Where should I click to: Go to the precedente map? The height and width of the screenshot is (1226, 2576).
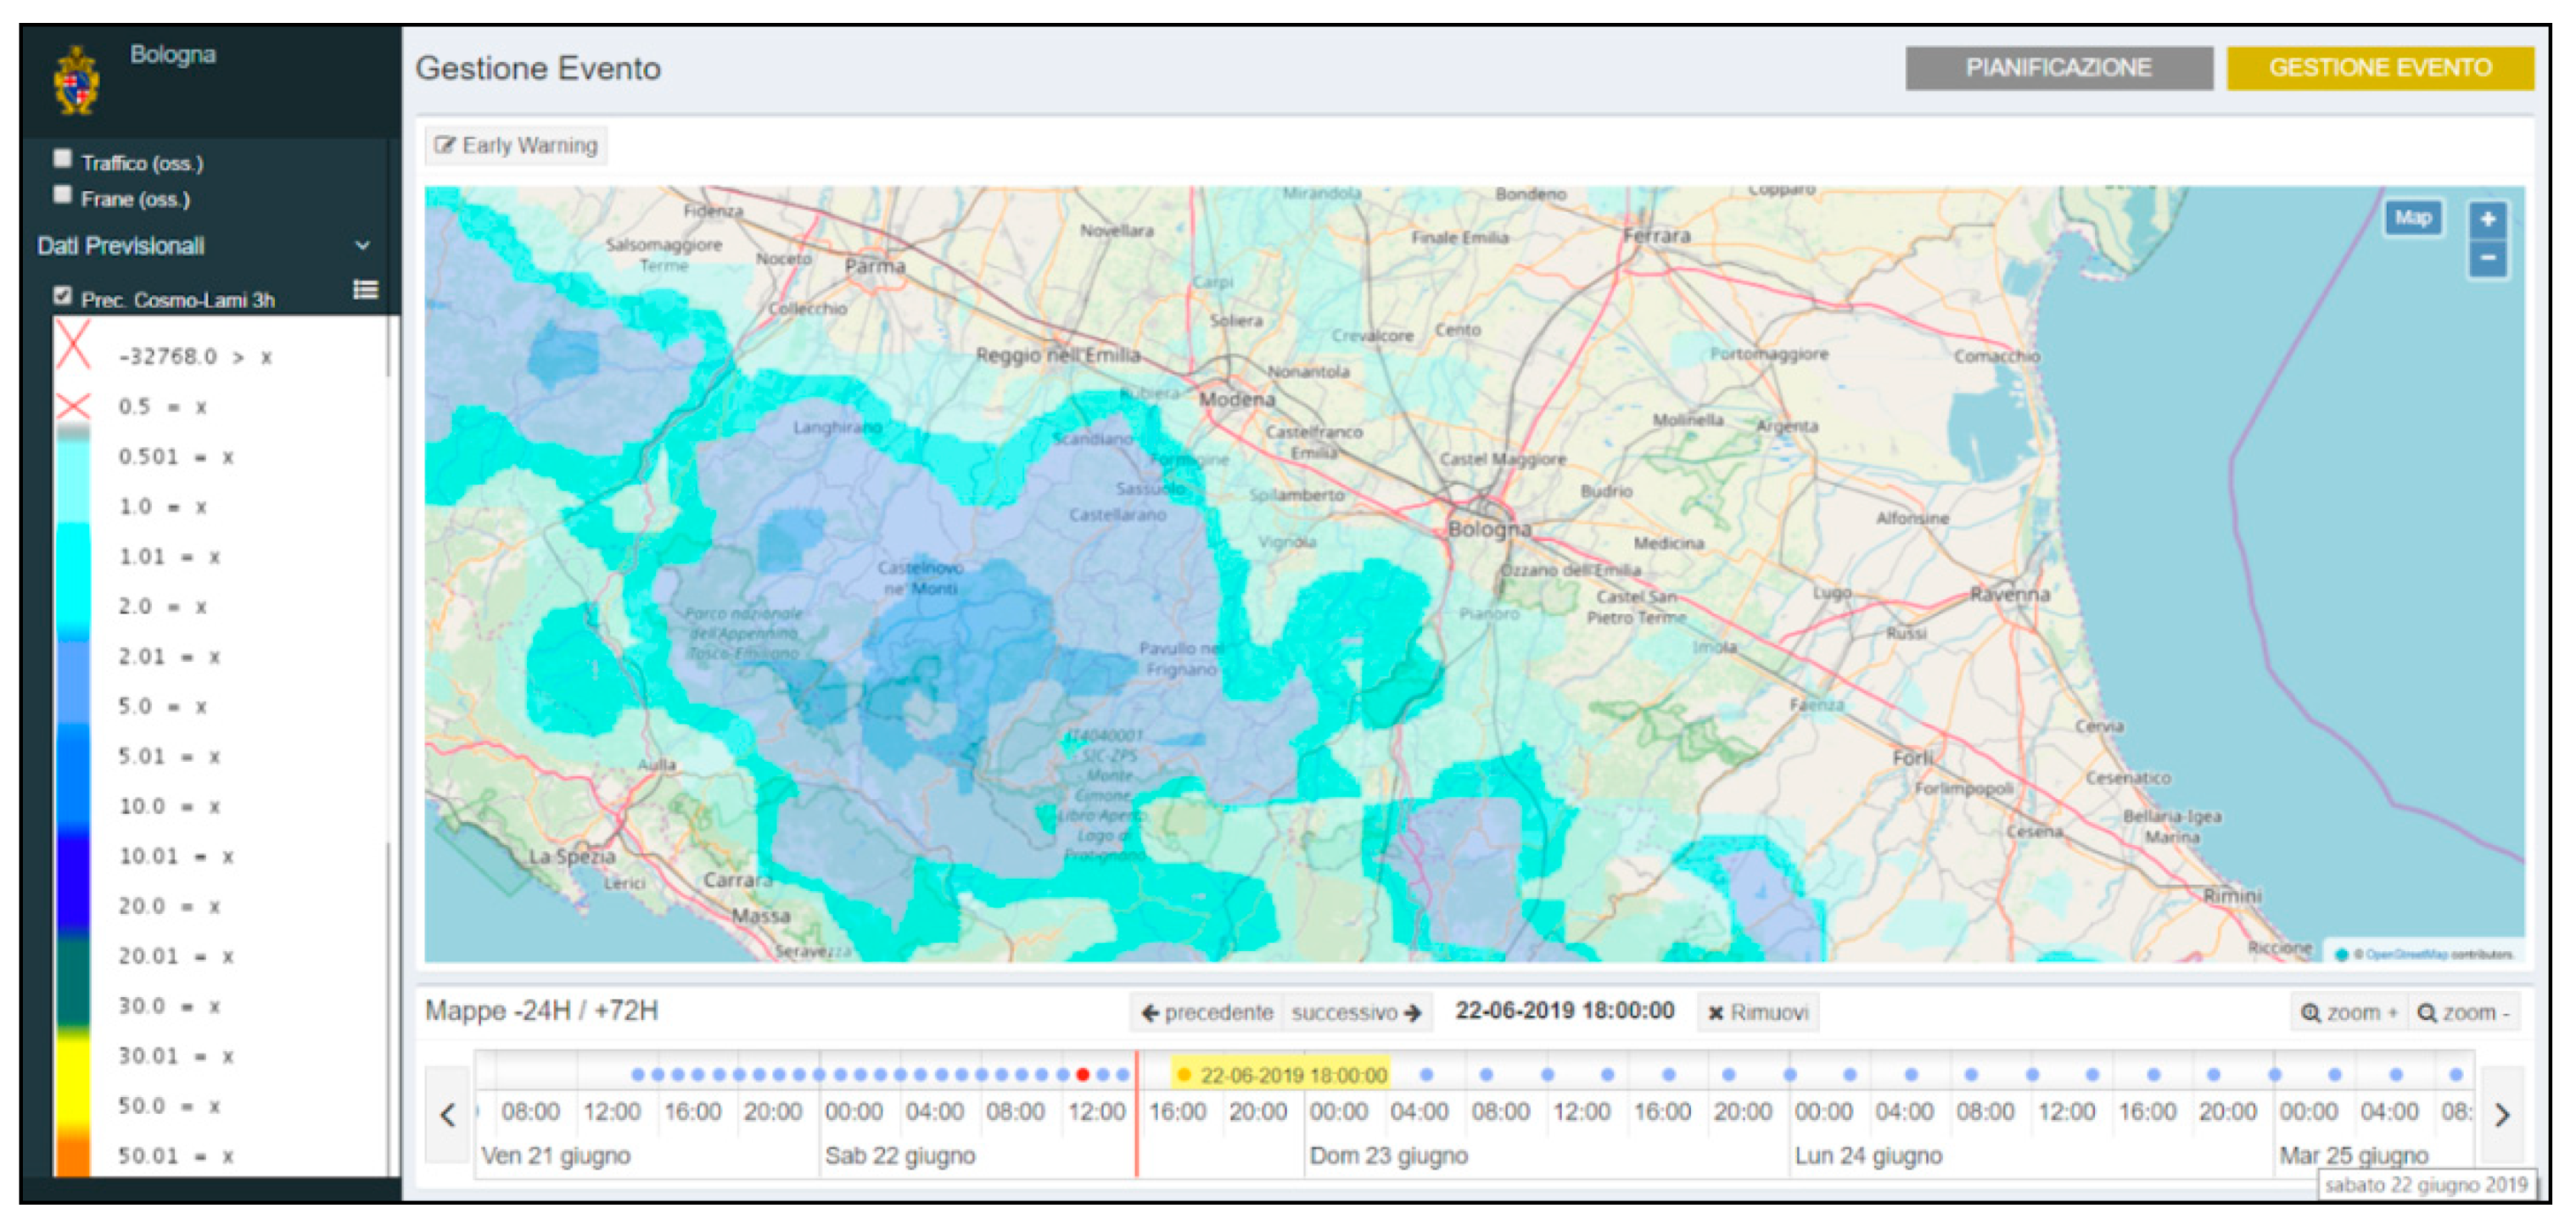[1206, 1012]
